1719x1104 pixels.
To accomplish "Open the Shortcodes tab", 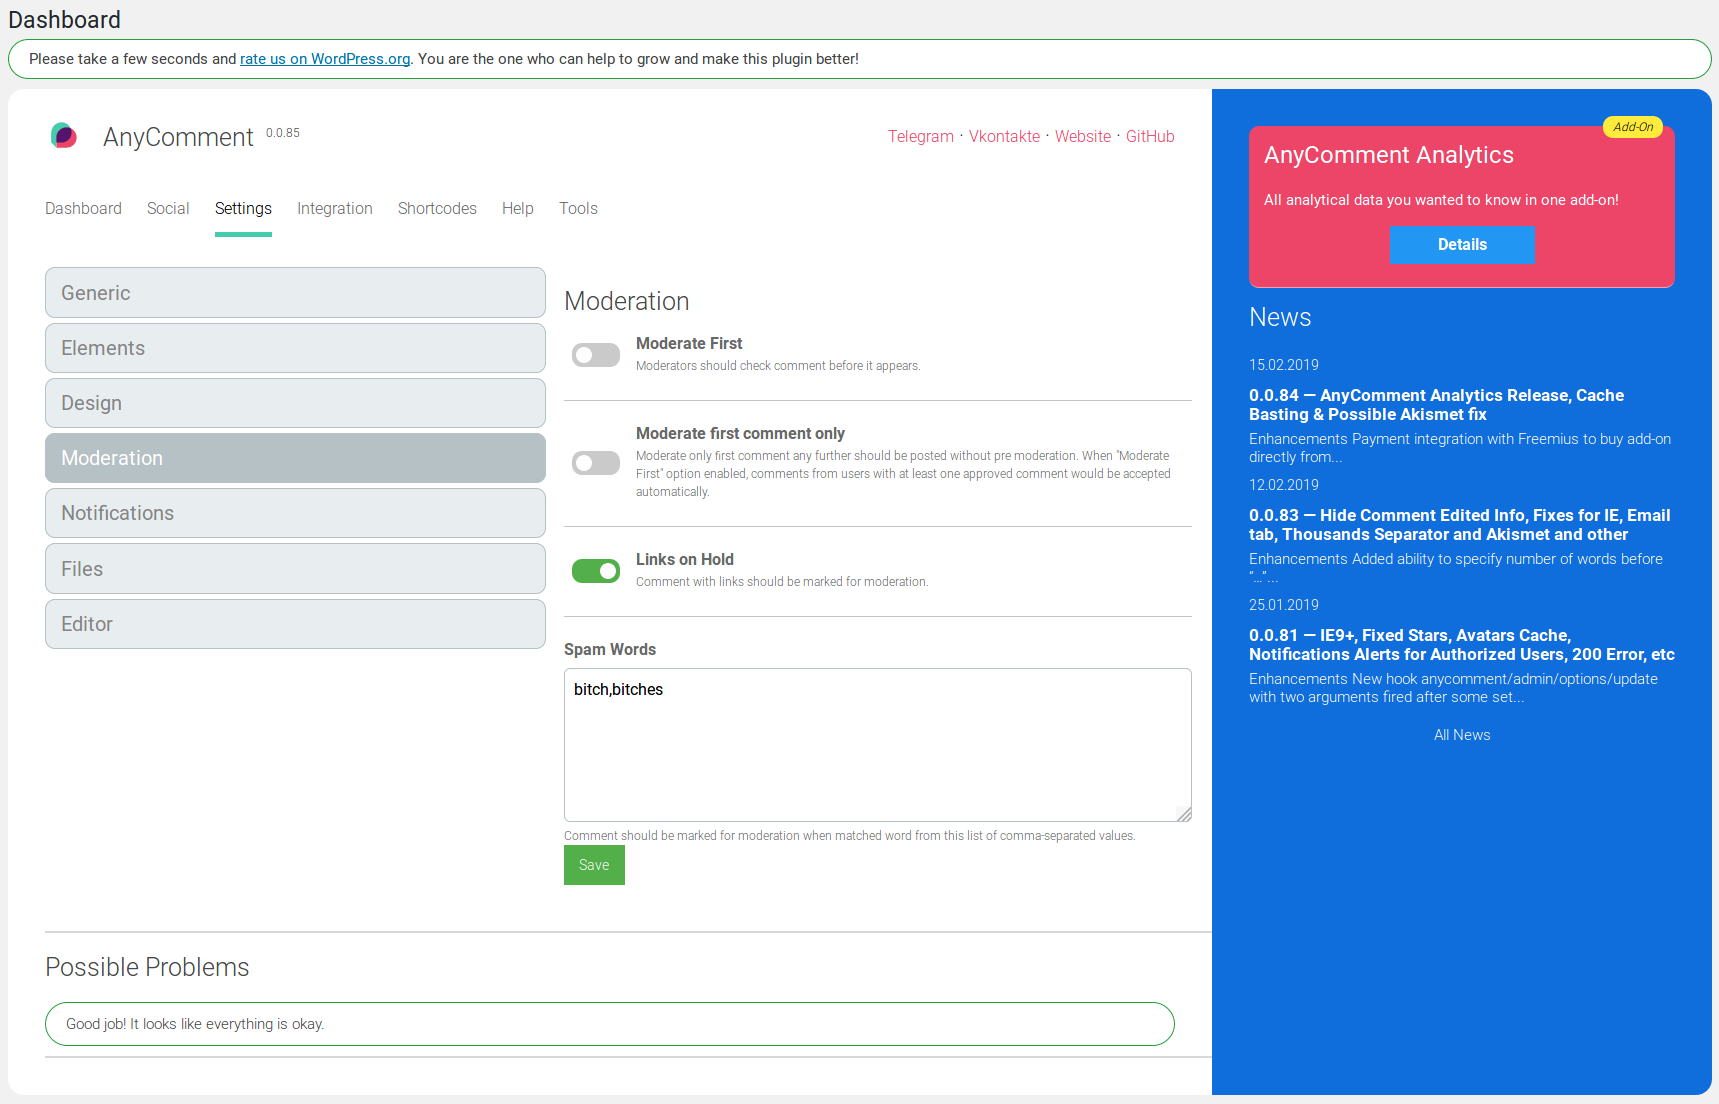I will pos(437,208).
